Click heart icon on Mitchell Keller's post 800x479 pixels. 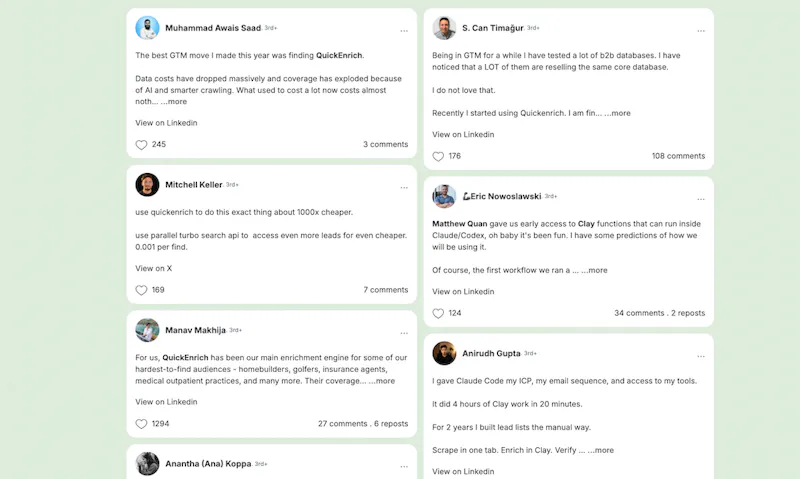pyautogui.click(x=141, y=290)
